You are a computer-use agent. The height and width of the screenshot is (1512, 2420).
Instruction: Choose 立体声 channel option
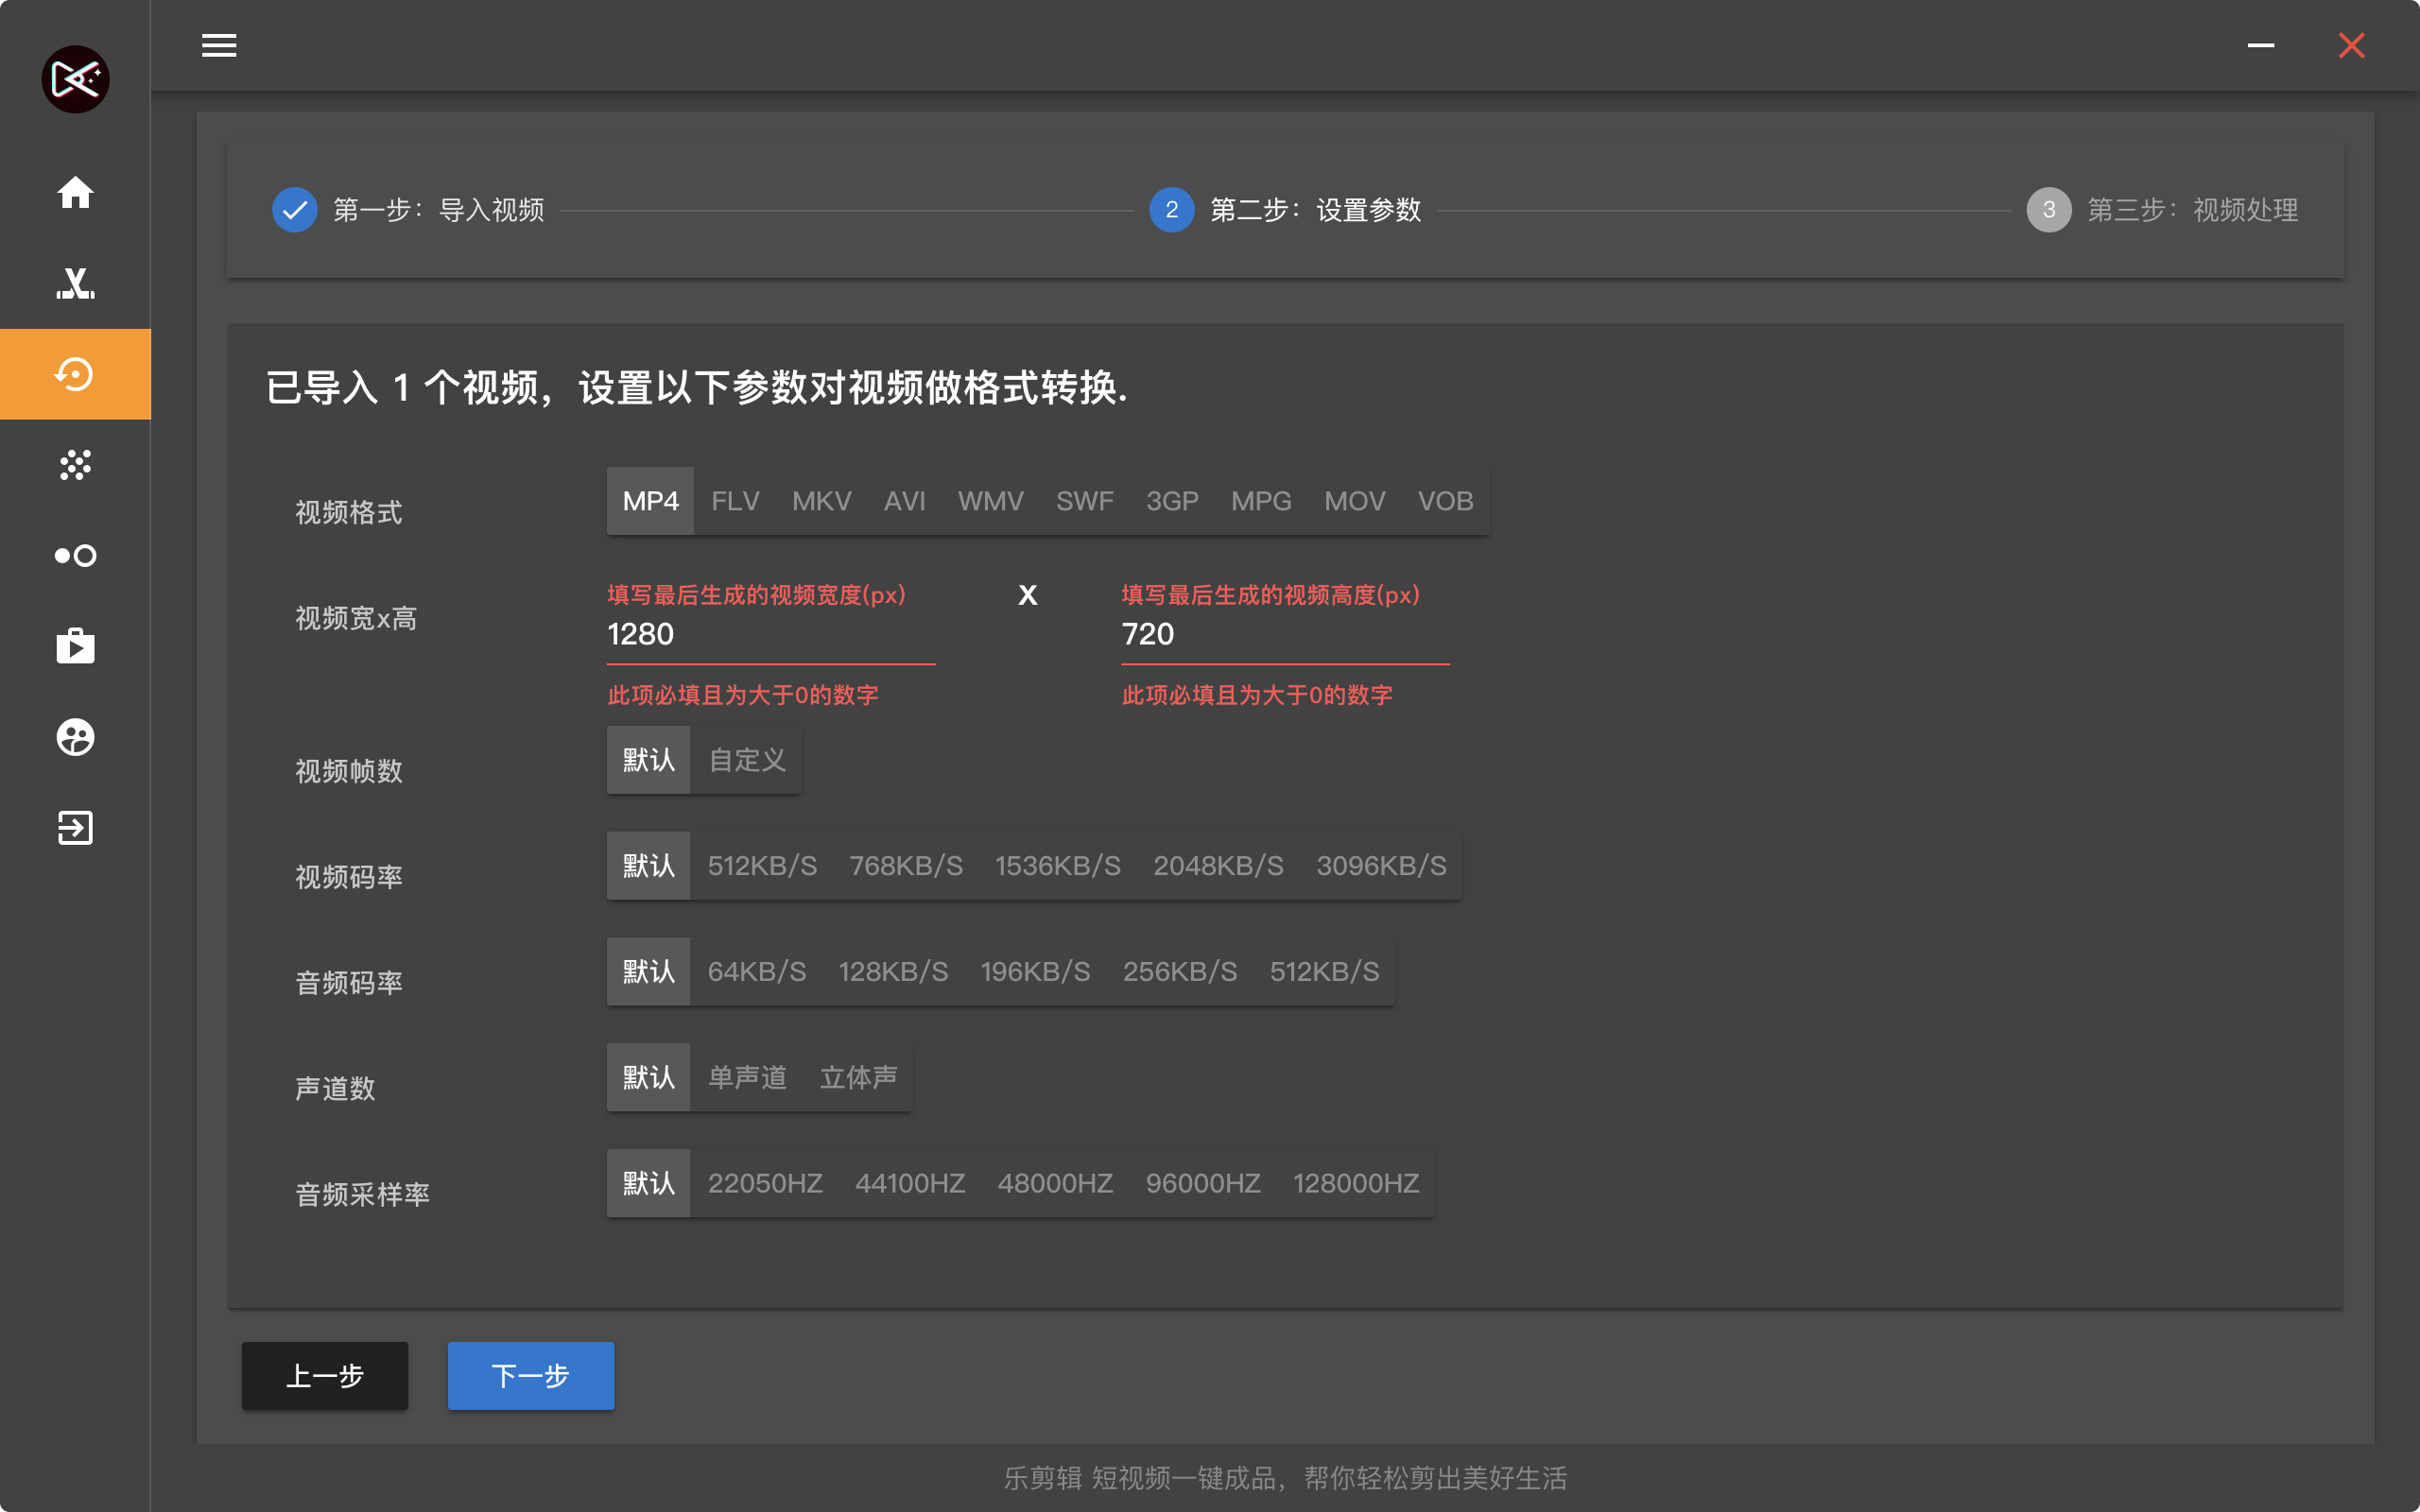[x=858, y=1078]
